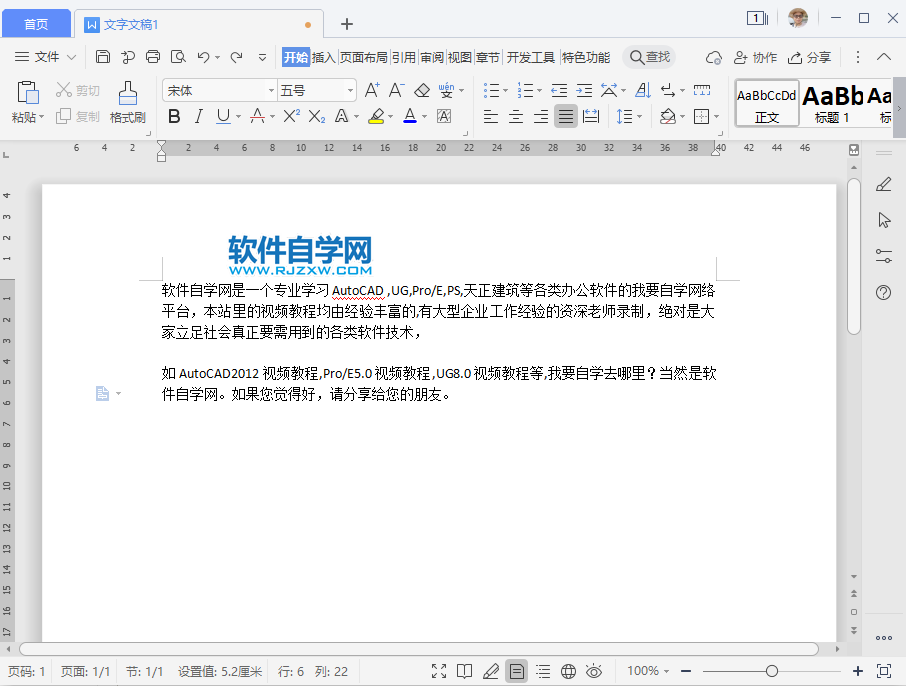Screen dimensions: 906x686
Task: Open the font name dropdown showing 宋体
Action: [219, 90]
